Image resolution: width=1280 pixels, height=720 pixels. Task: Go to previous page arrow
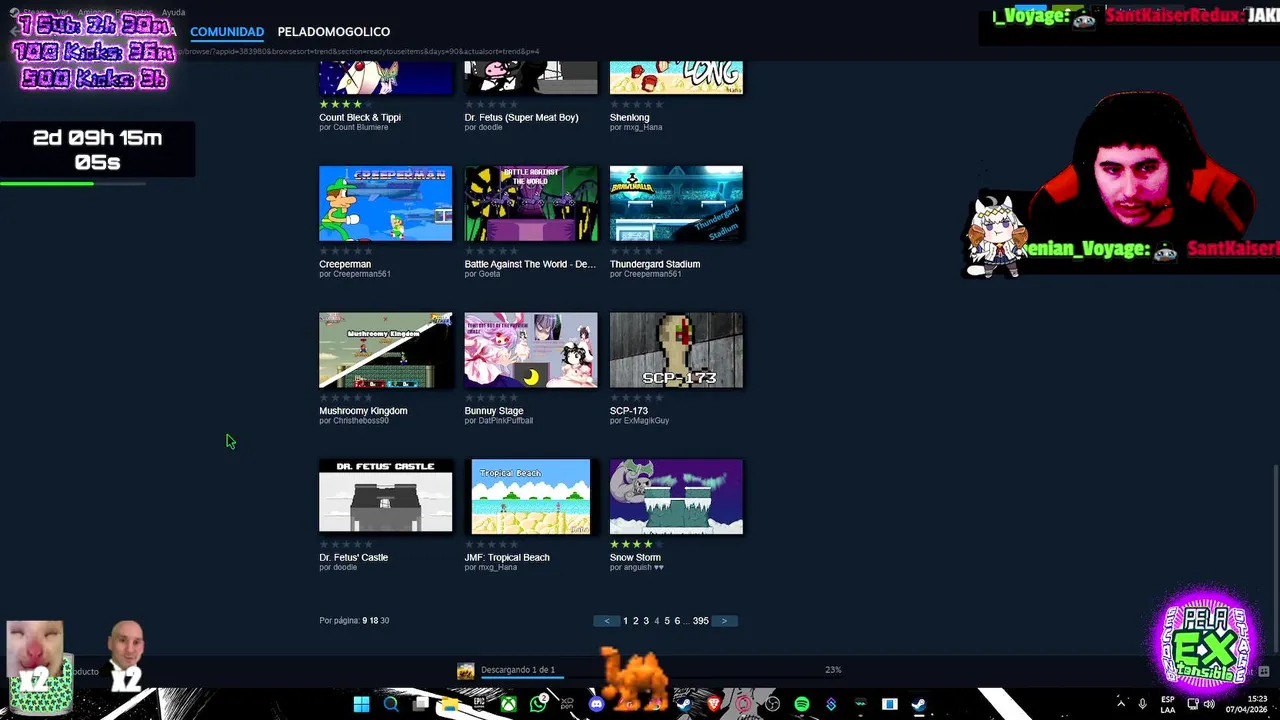(607, 621)
